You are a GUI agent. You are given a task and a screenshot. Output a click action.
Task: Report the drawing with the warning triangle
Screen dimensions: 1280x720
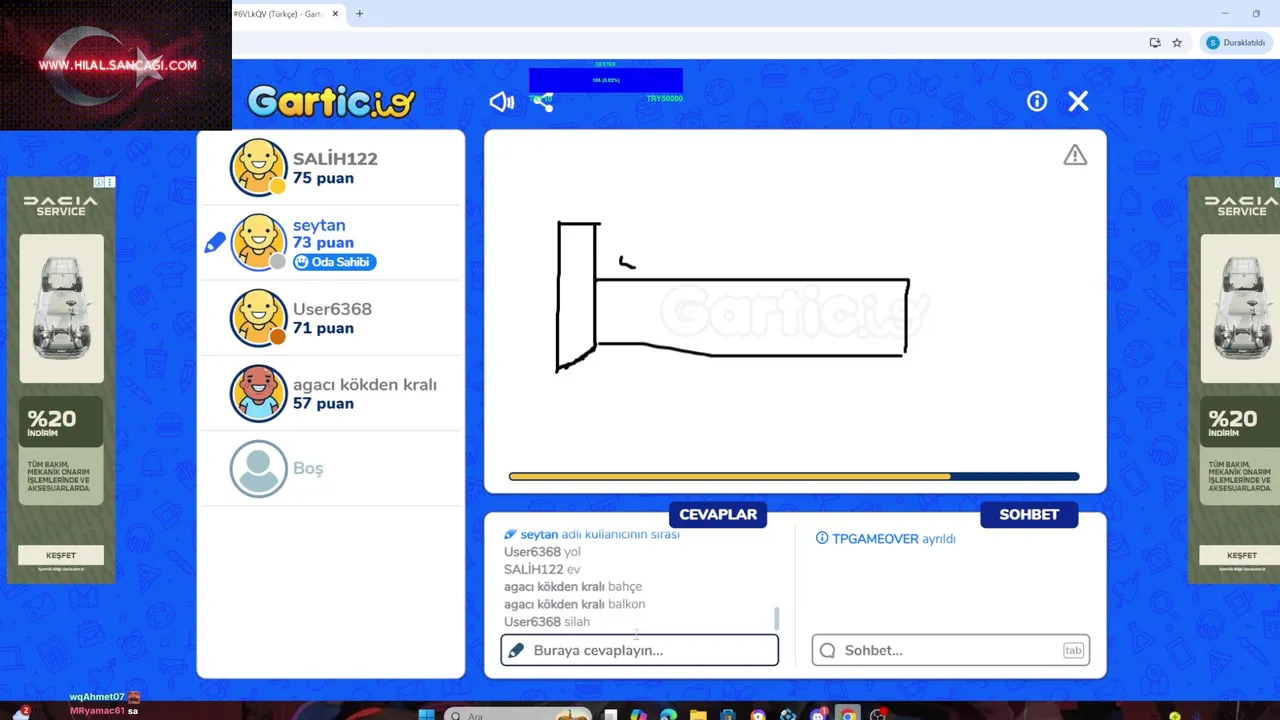[x=1075, y=155]
